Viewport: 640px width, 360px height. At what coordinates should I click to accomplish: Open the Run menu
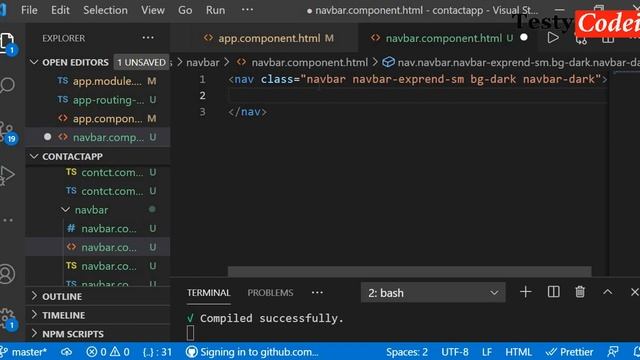coord(215,10)
